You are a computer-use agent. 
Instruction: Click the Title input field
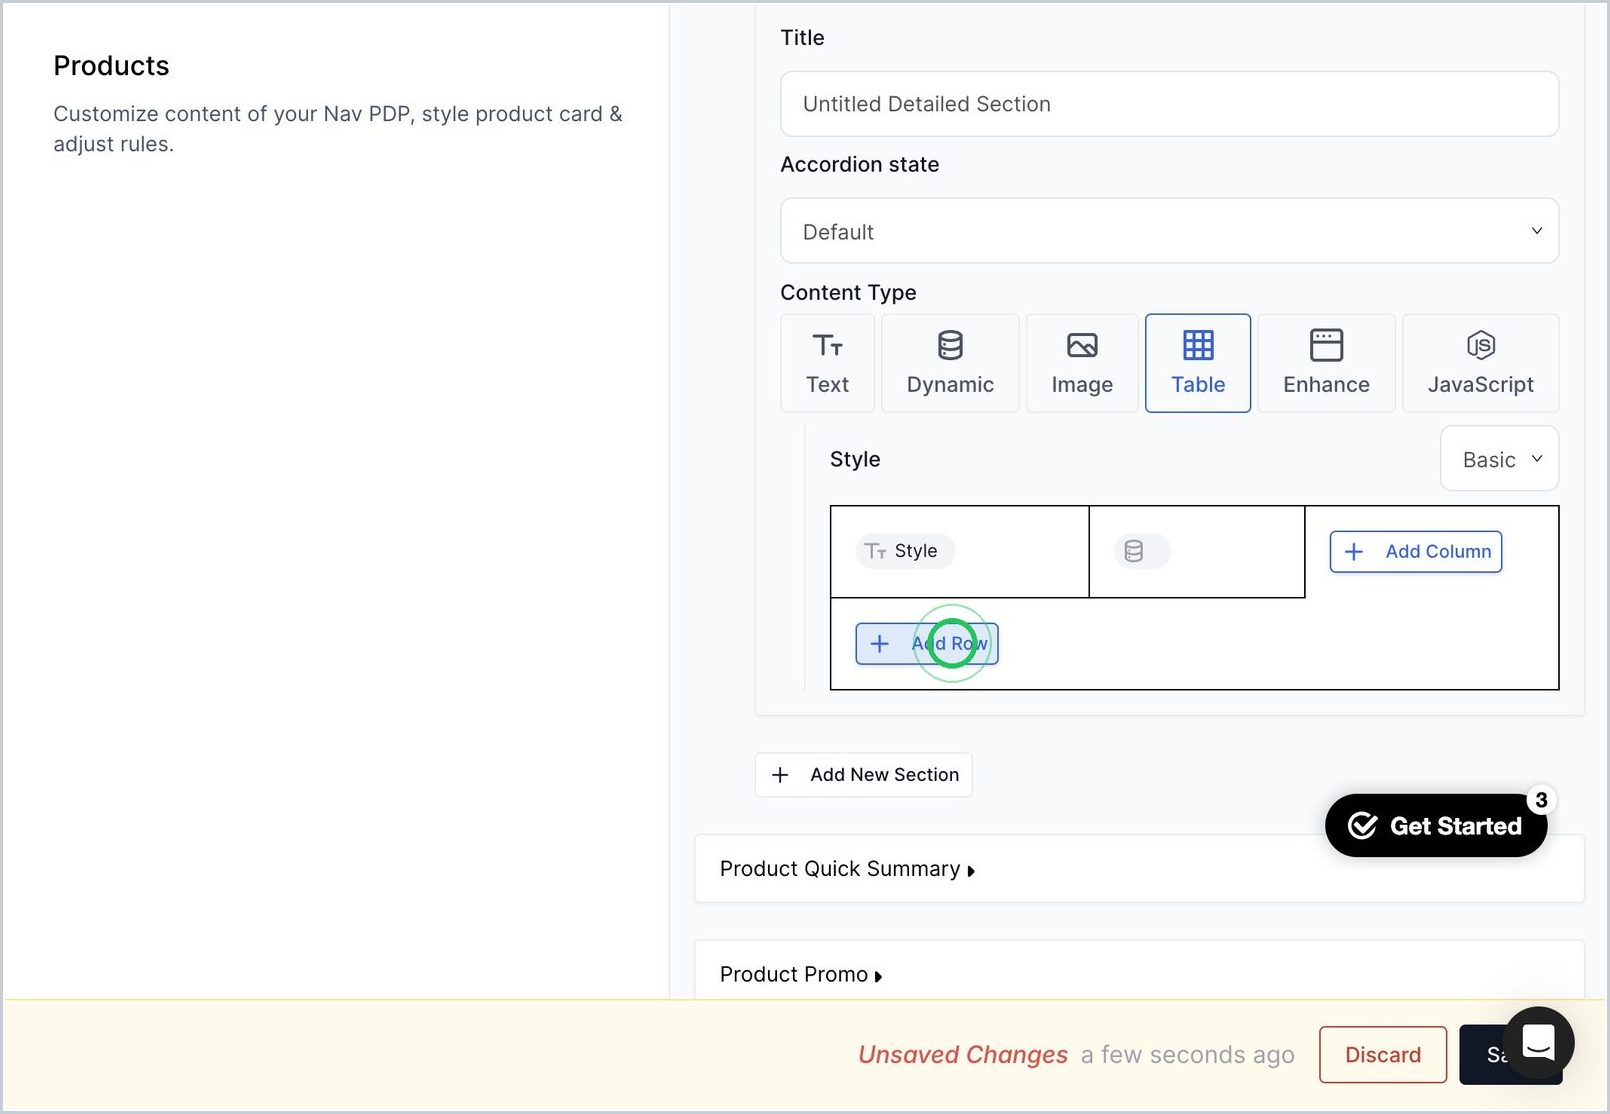click(x=1169, y=104)
